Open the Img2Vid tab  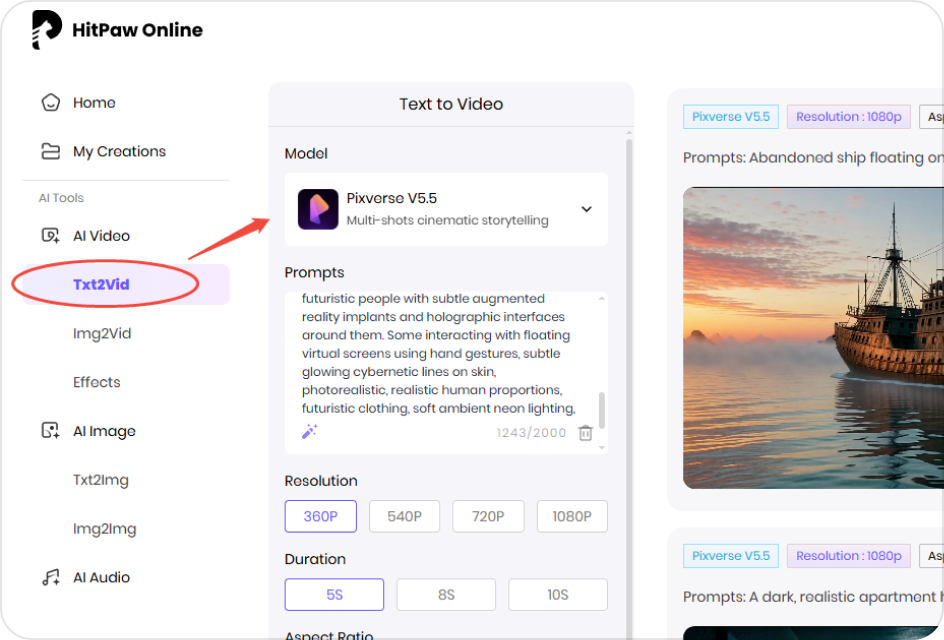[102, 333]
